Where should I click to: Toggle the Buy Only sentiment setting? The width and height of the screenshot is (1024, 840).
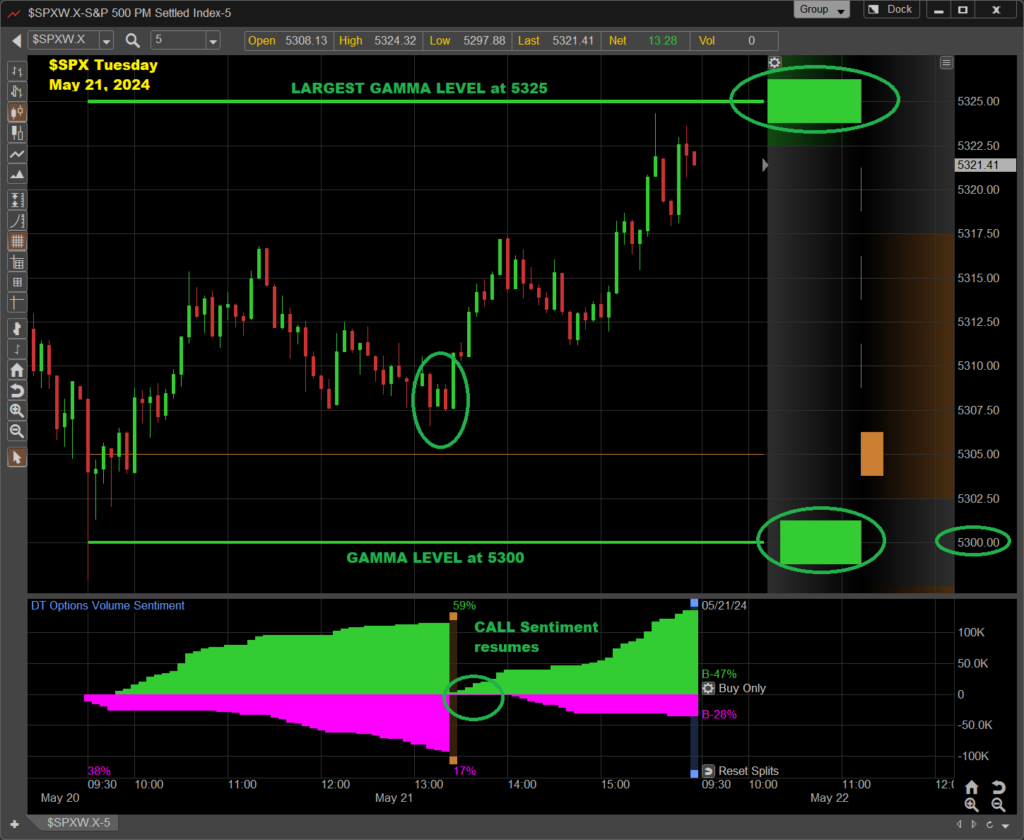709,689
